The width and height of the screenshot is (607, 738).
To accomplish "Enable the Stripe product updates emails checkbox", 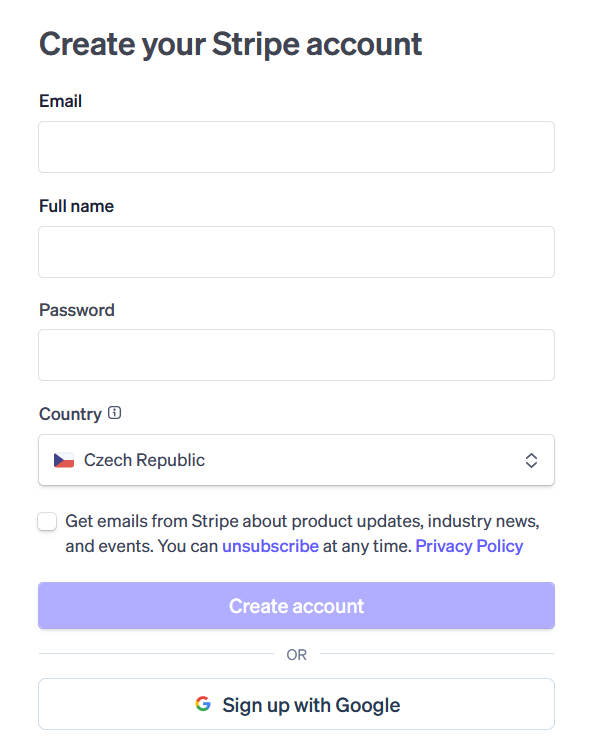I will [x=47, y=521].
